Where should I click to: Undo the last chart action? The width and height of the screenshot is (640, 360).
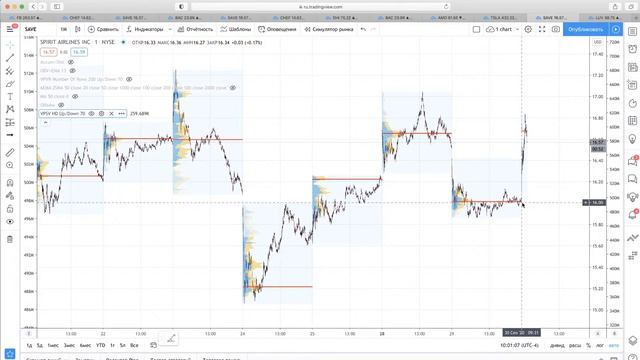coord(363,29)
